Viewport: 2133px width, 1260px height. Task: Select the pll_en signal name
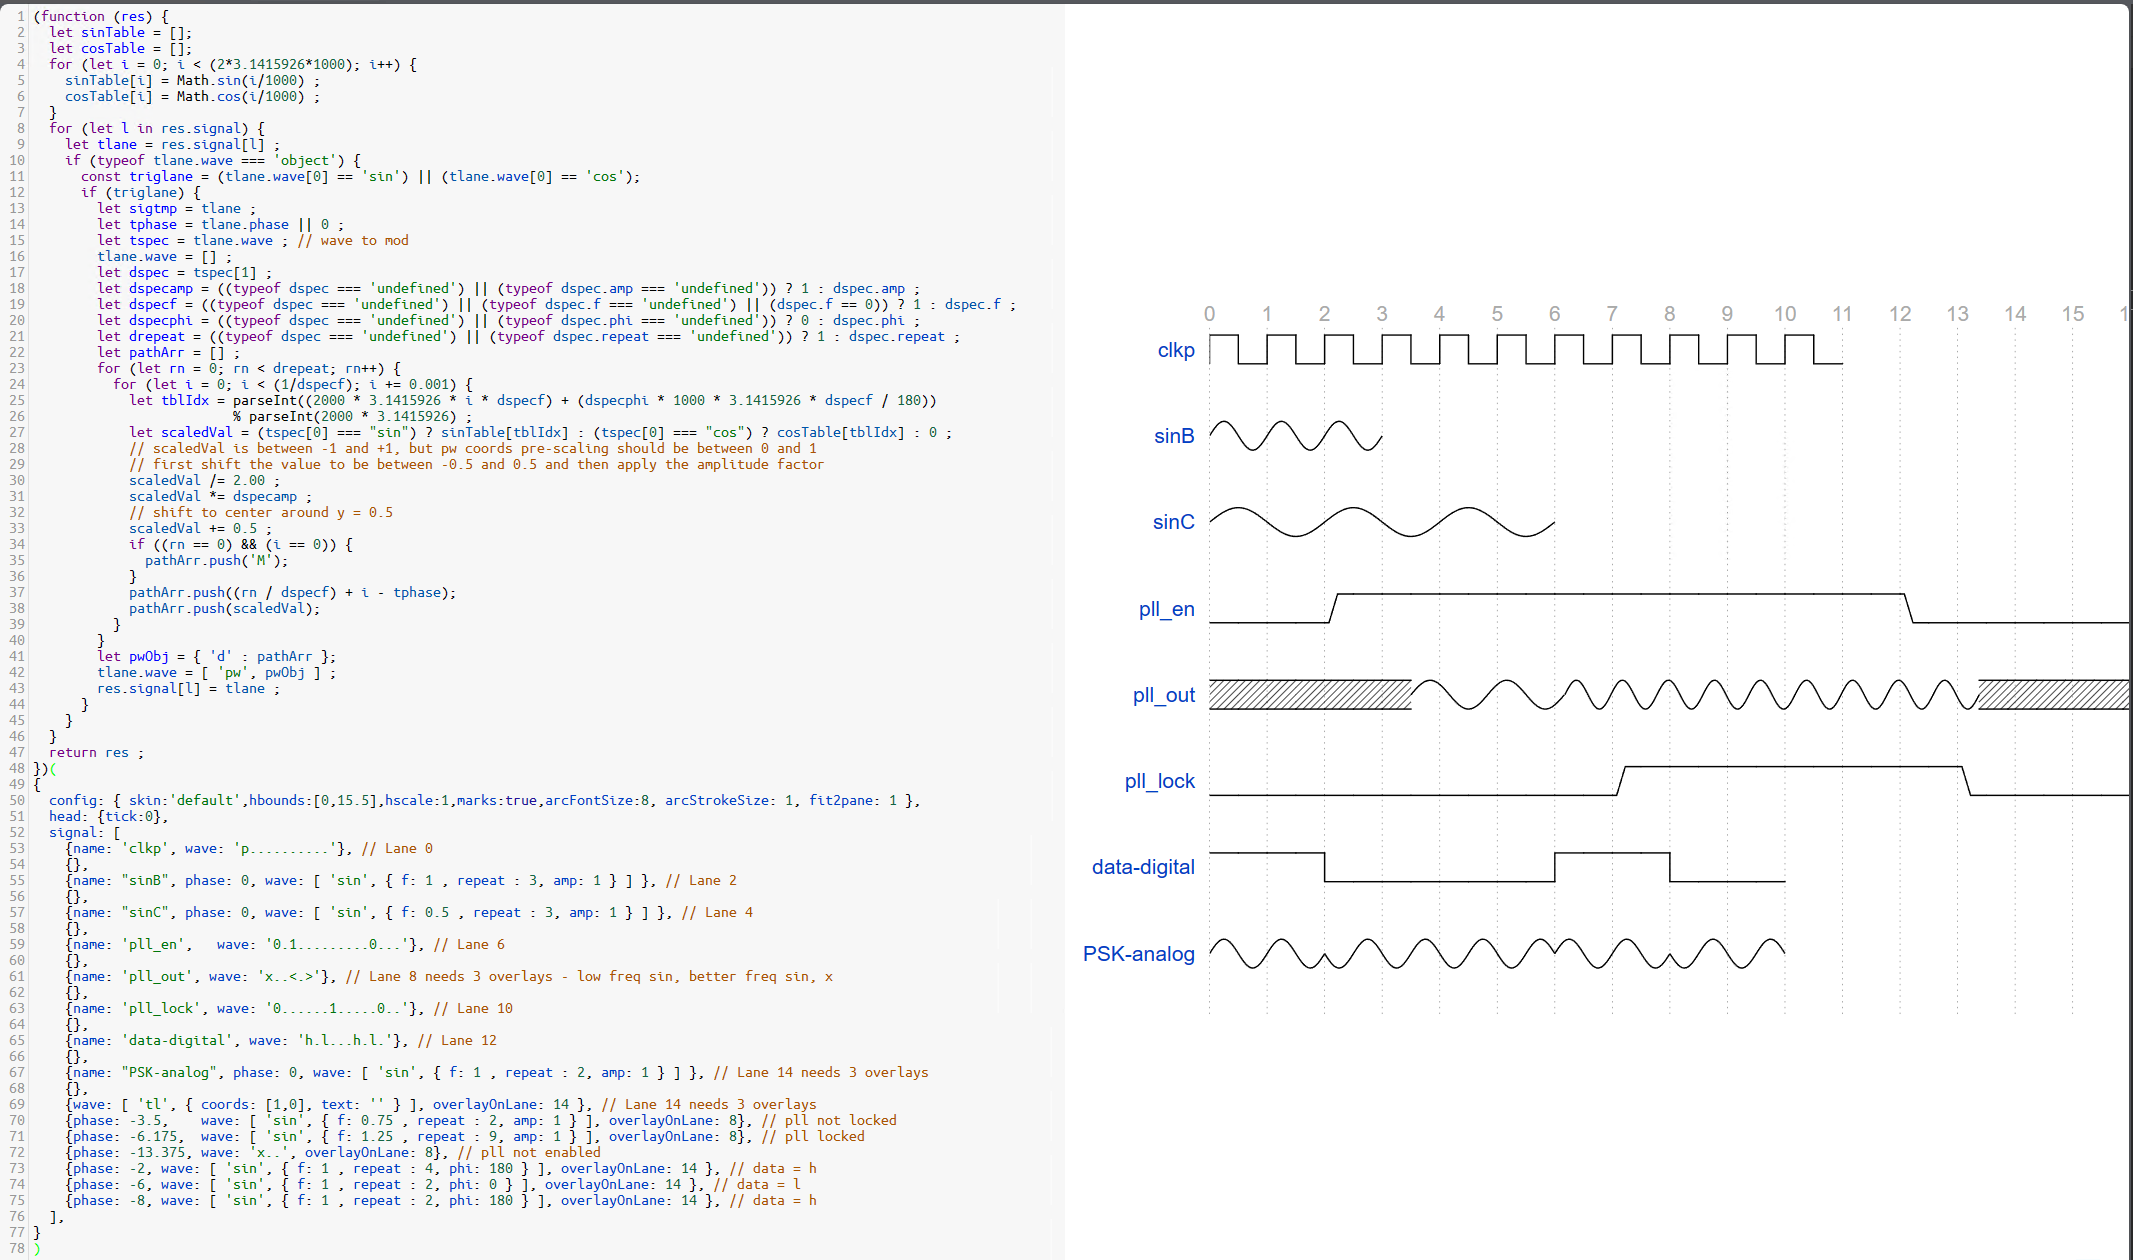tap(1165, 609)
